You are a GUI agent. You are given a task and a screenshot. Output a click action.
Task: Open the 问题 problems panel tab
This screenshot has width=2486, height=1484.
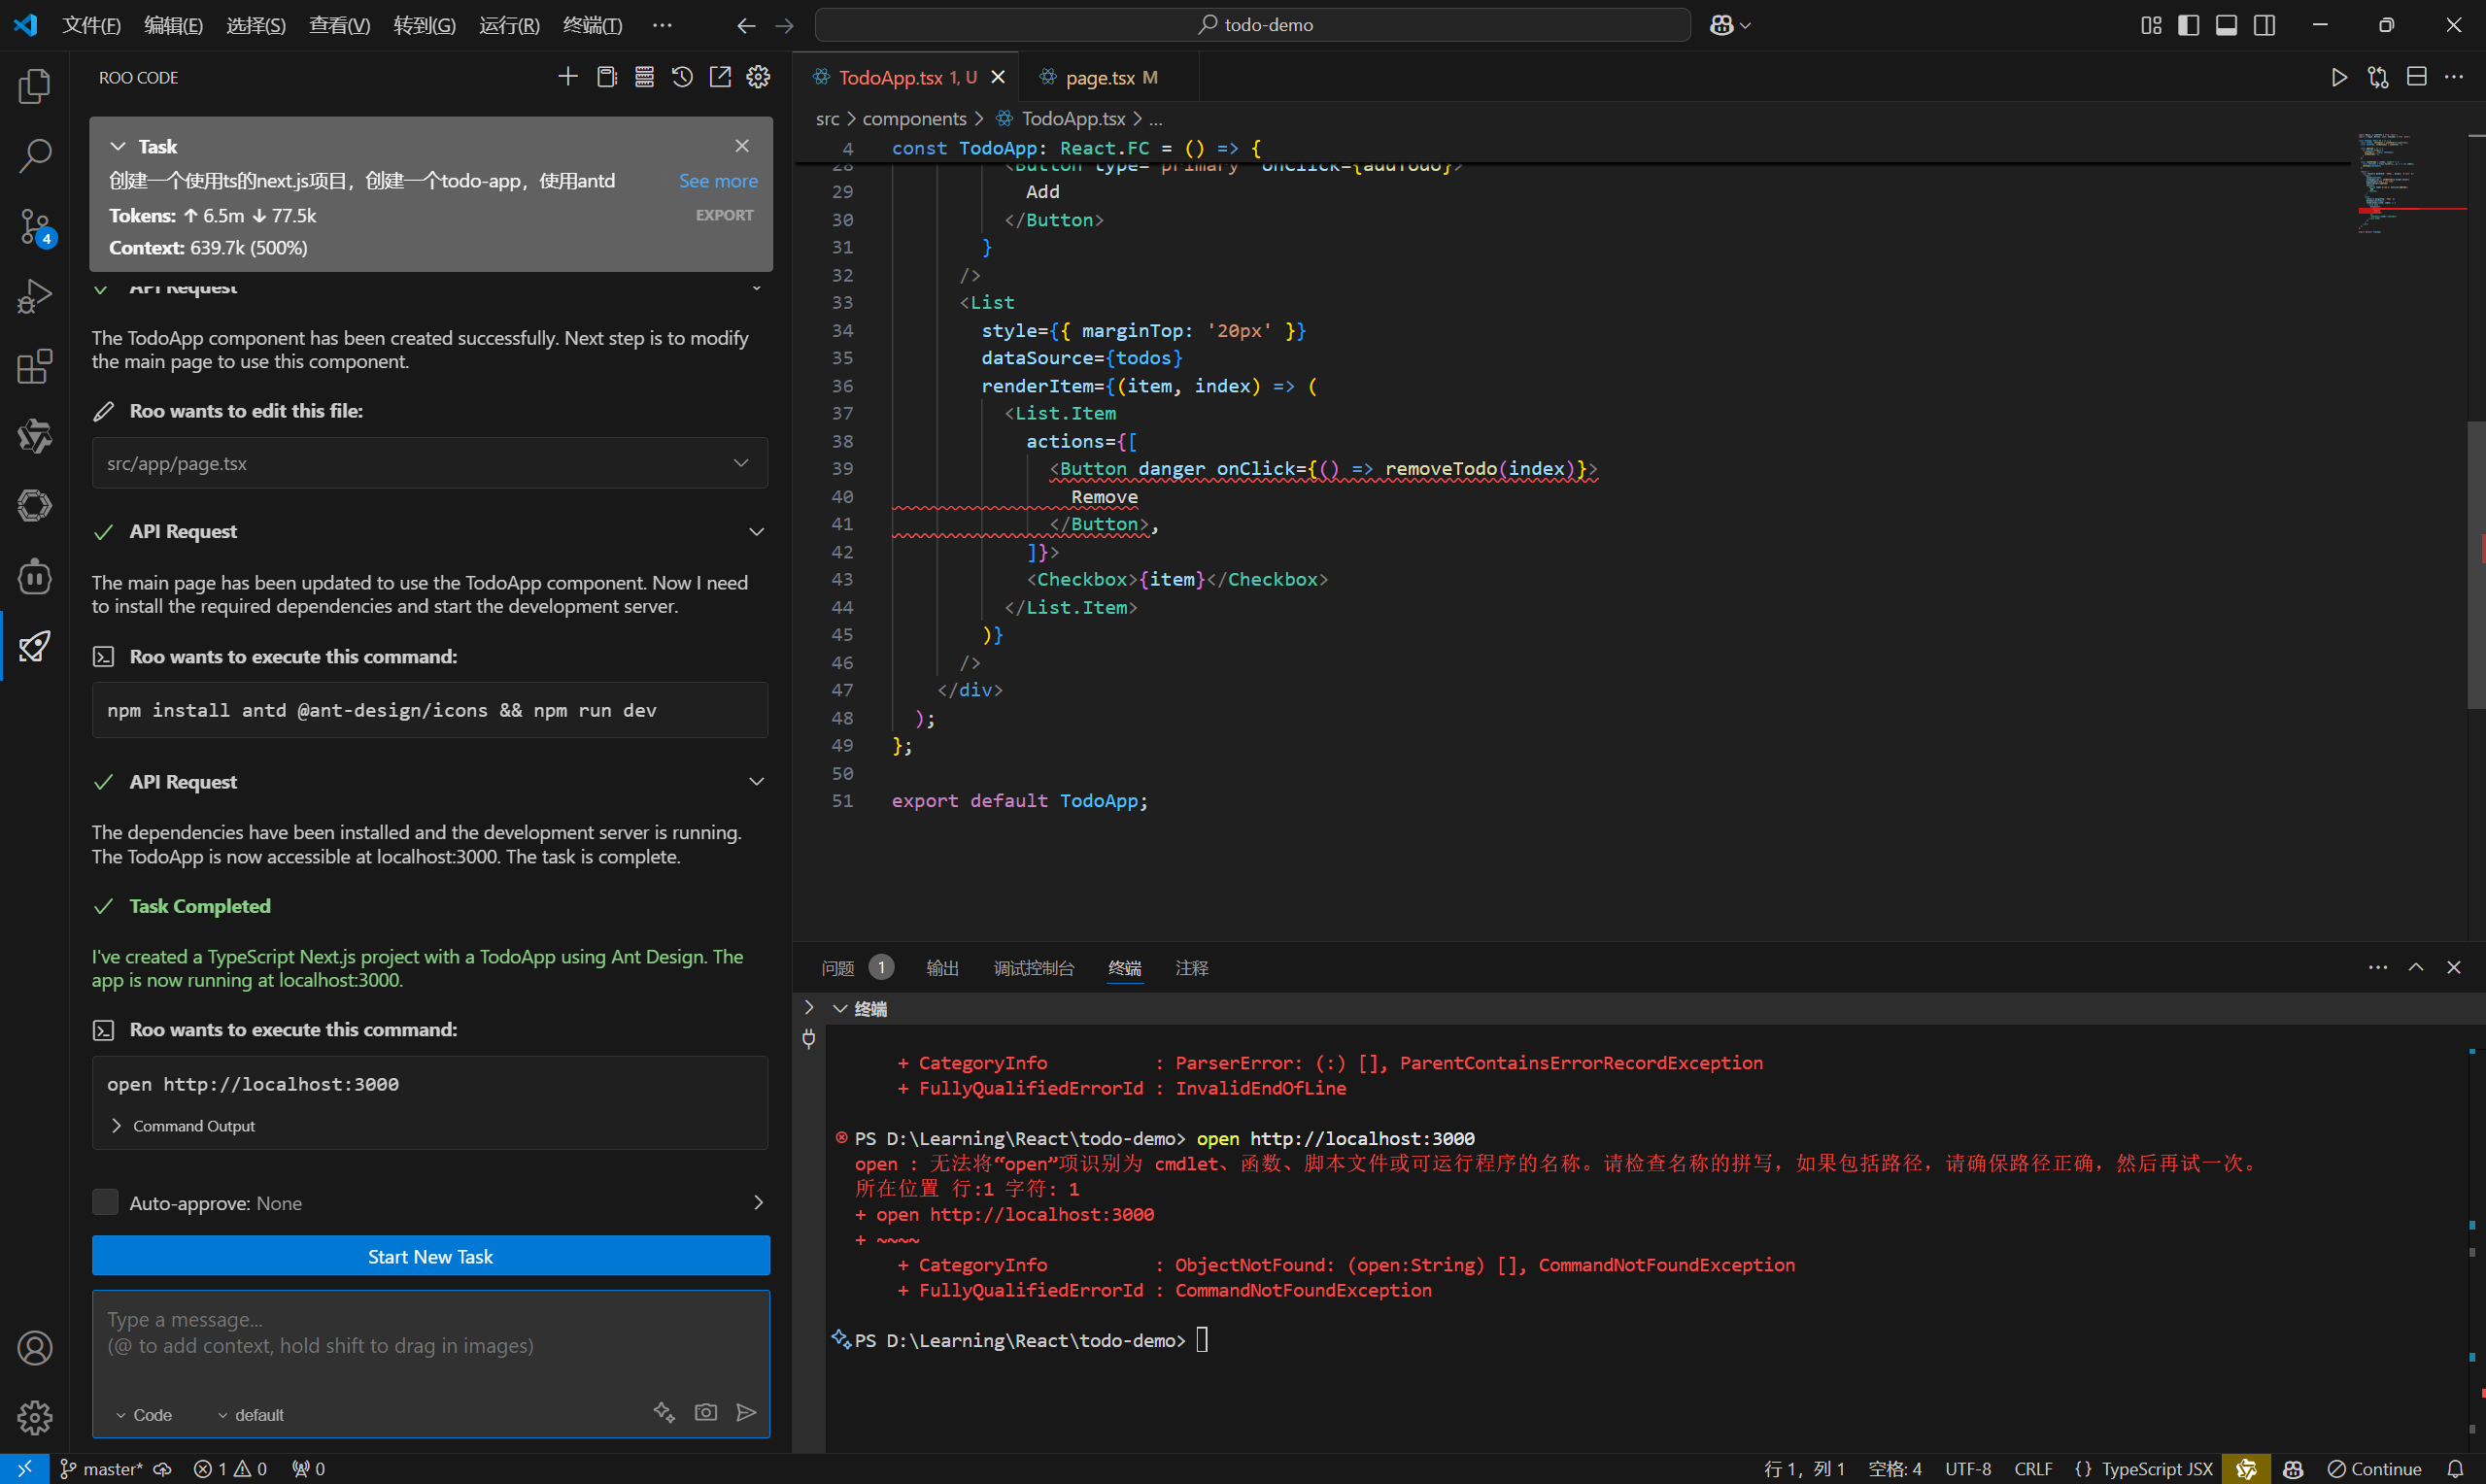[838, 968]
